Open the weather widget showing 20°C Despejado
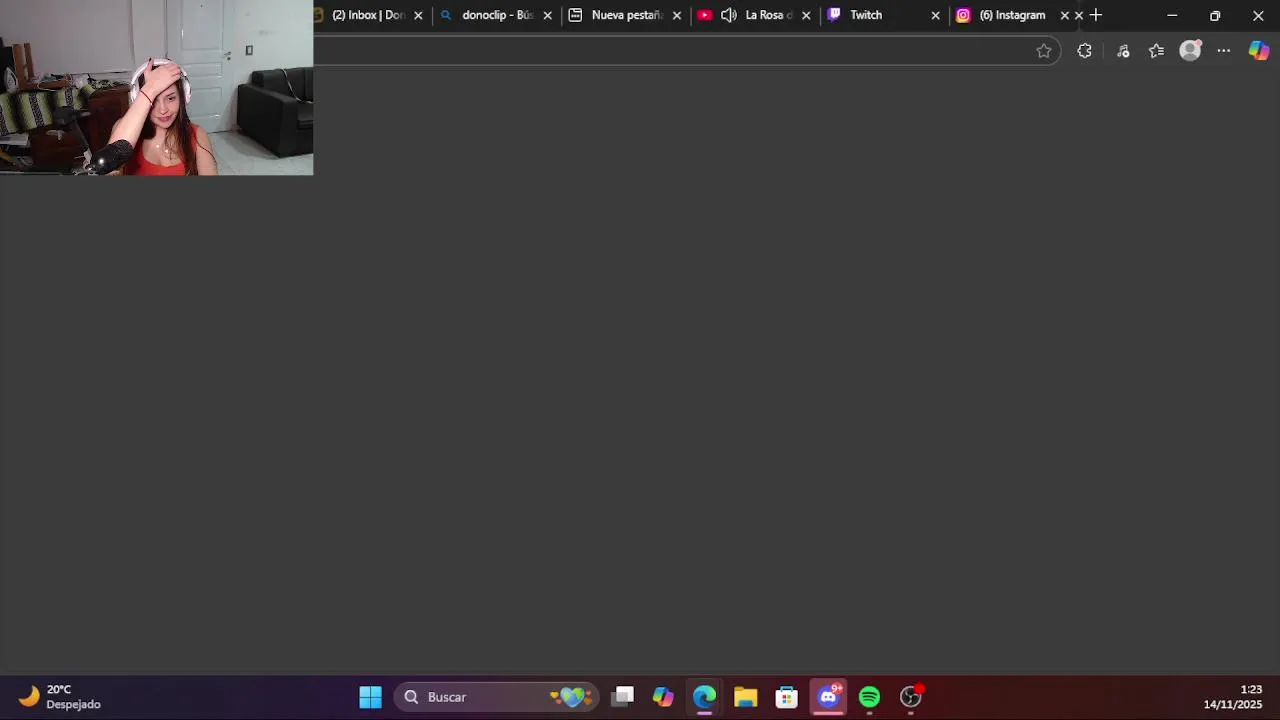The width and height of the screenshot is (1280, 720). [x=60, y=697]
